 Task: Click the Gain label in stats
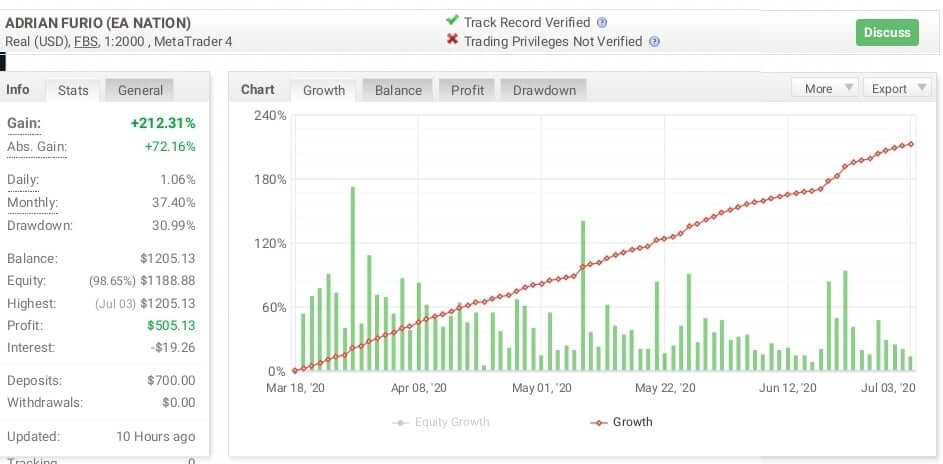point(23,123)
